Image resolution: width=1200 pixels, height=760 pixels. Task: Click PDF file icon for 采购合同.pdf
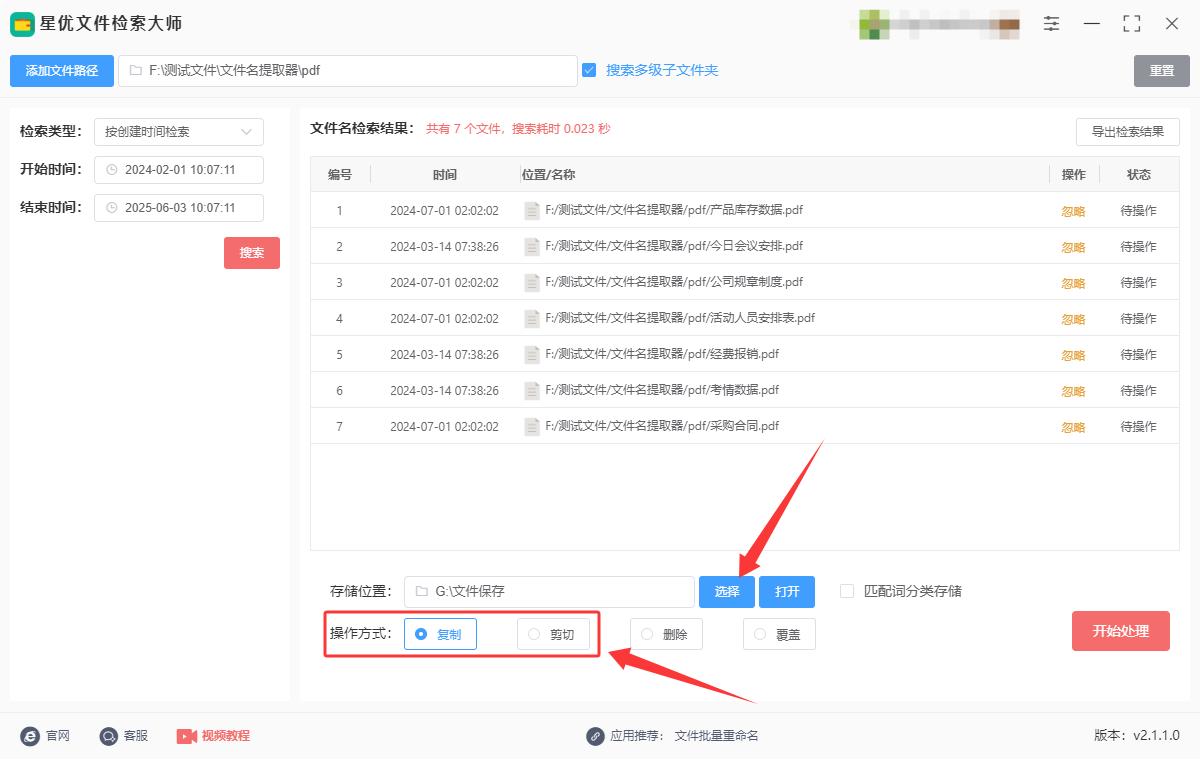click(x=532, y=427)
